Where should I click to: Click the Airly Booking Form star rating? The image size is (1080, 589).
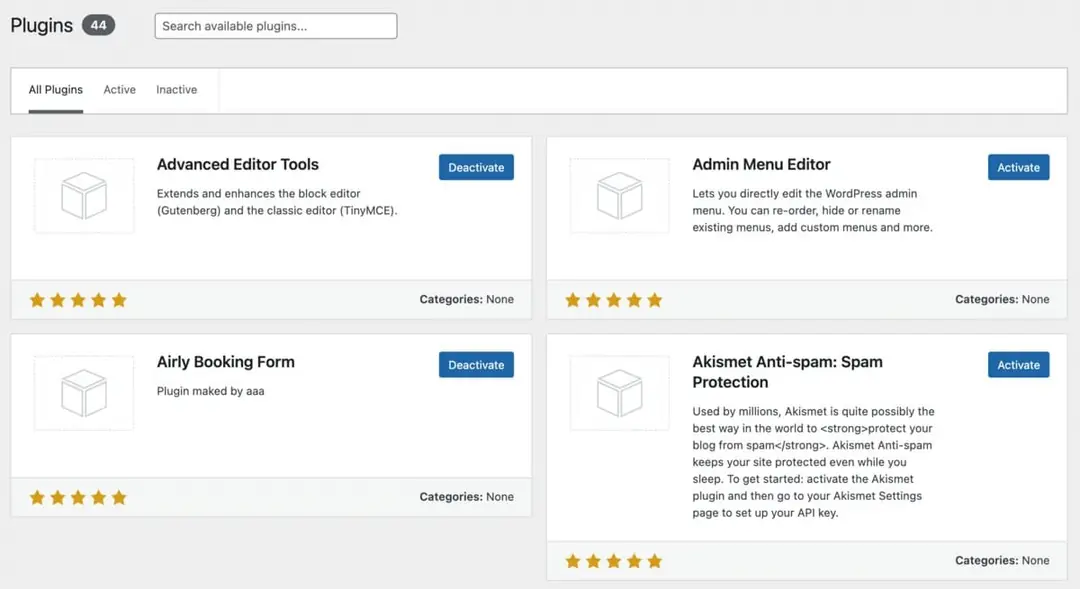click(77, 496)
